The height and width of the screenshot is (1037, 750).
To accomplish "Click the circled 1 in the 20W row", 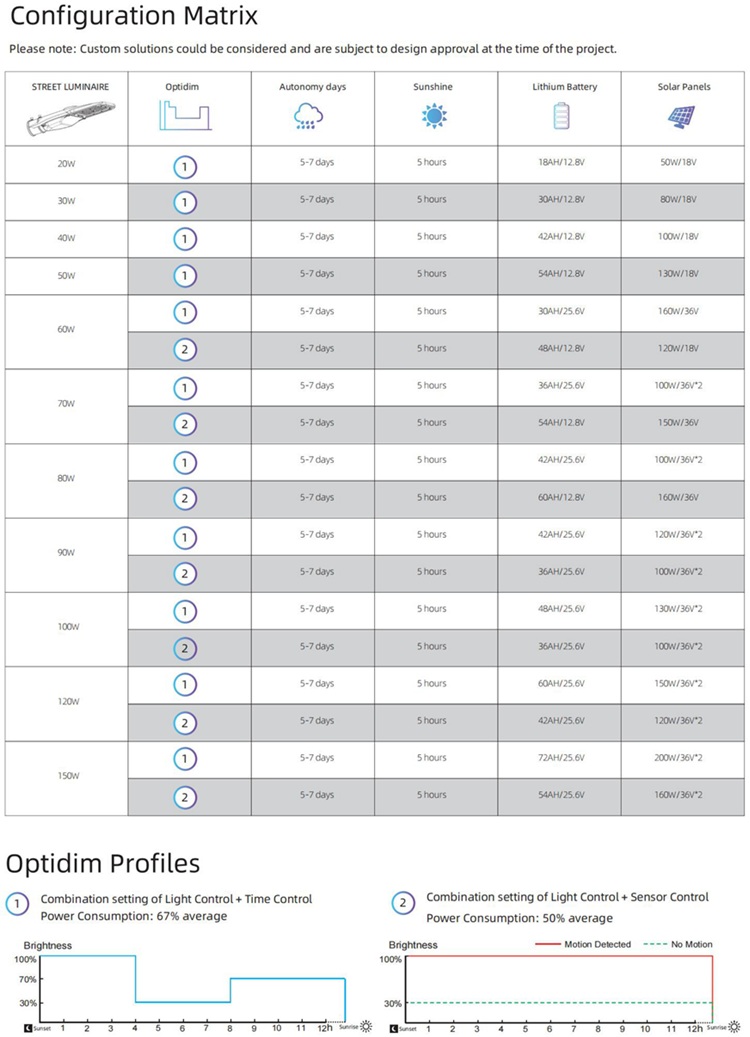I will click(x=184, y=165).
